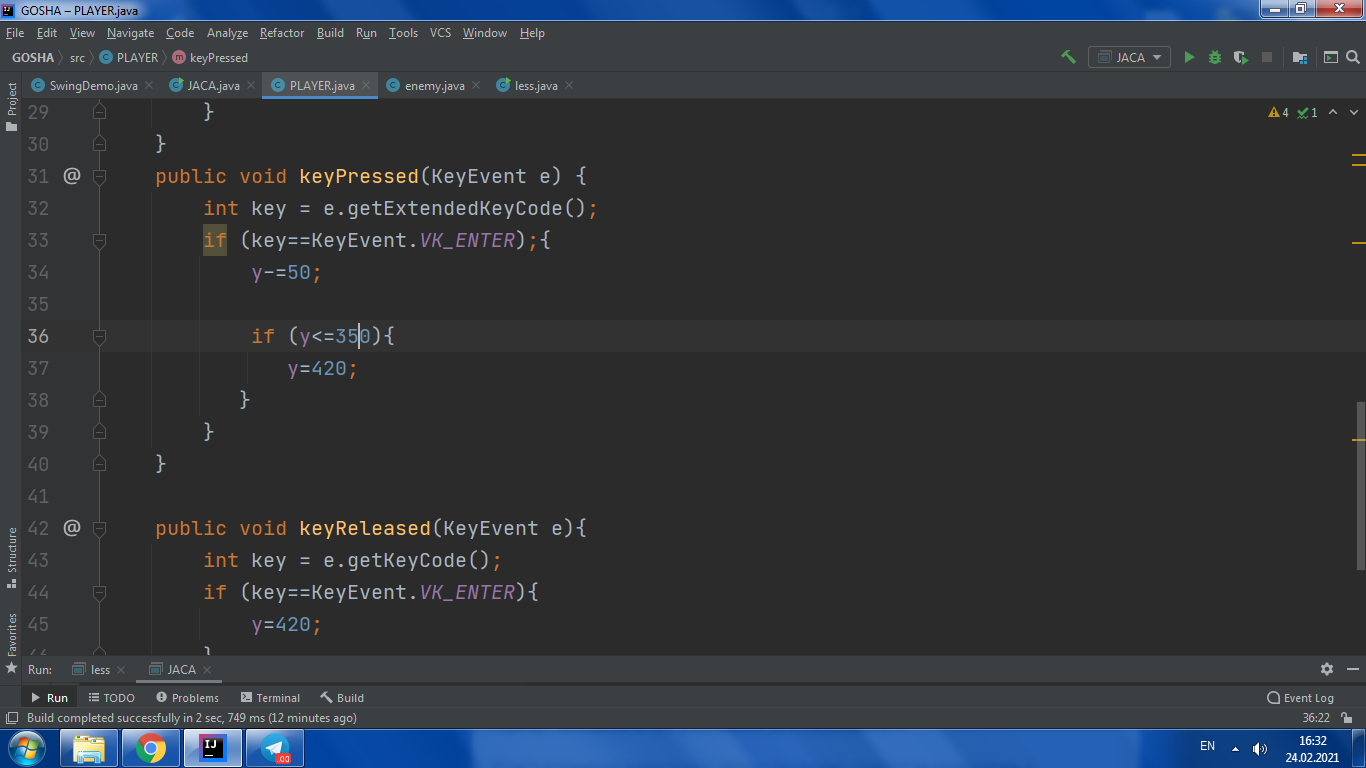The height and width of the screenshot is (768, 1366).
Task: Click the taskbar clock showing 16:32
Action: point(1312,748)
